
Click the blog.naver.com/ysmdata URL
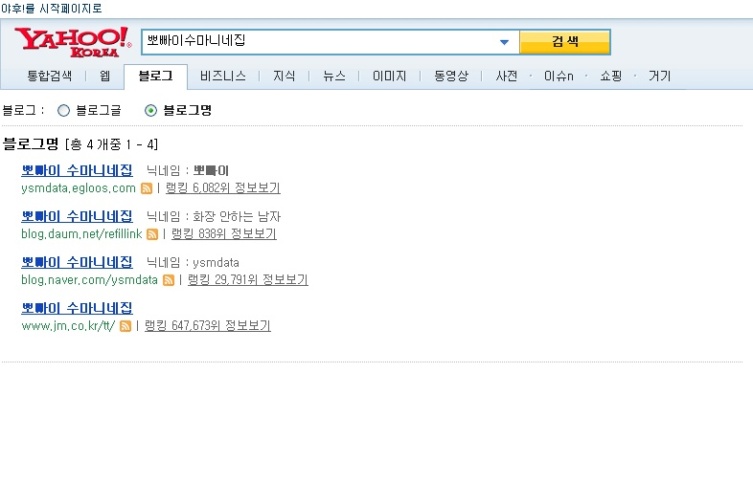point(89,280)
